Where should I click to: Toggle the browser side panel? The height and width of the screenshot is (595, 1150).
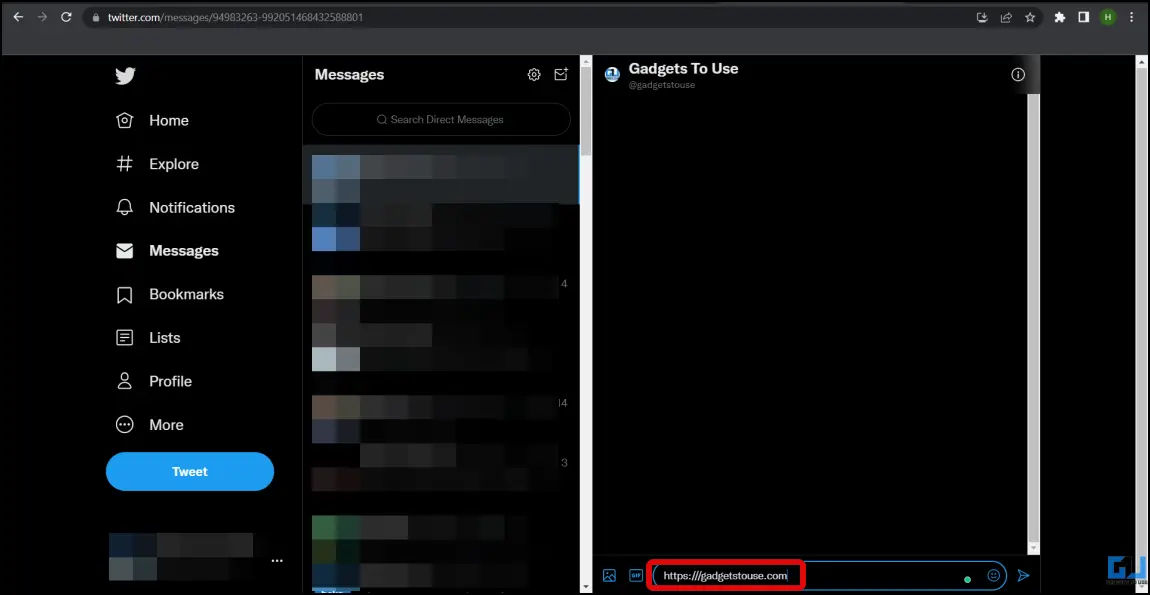[x=1083, y=18]
